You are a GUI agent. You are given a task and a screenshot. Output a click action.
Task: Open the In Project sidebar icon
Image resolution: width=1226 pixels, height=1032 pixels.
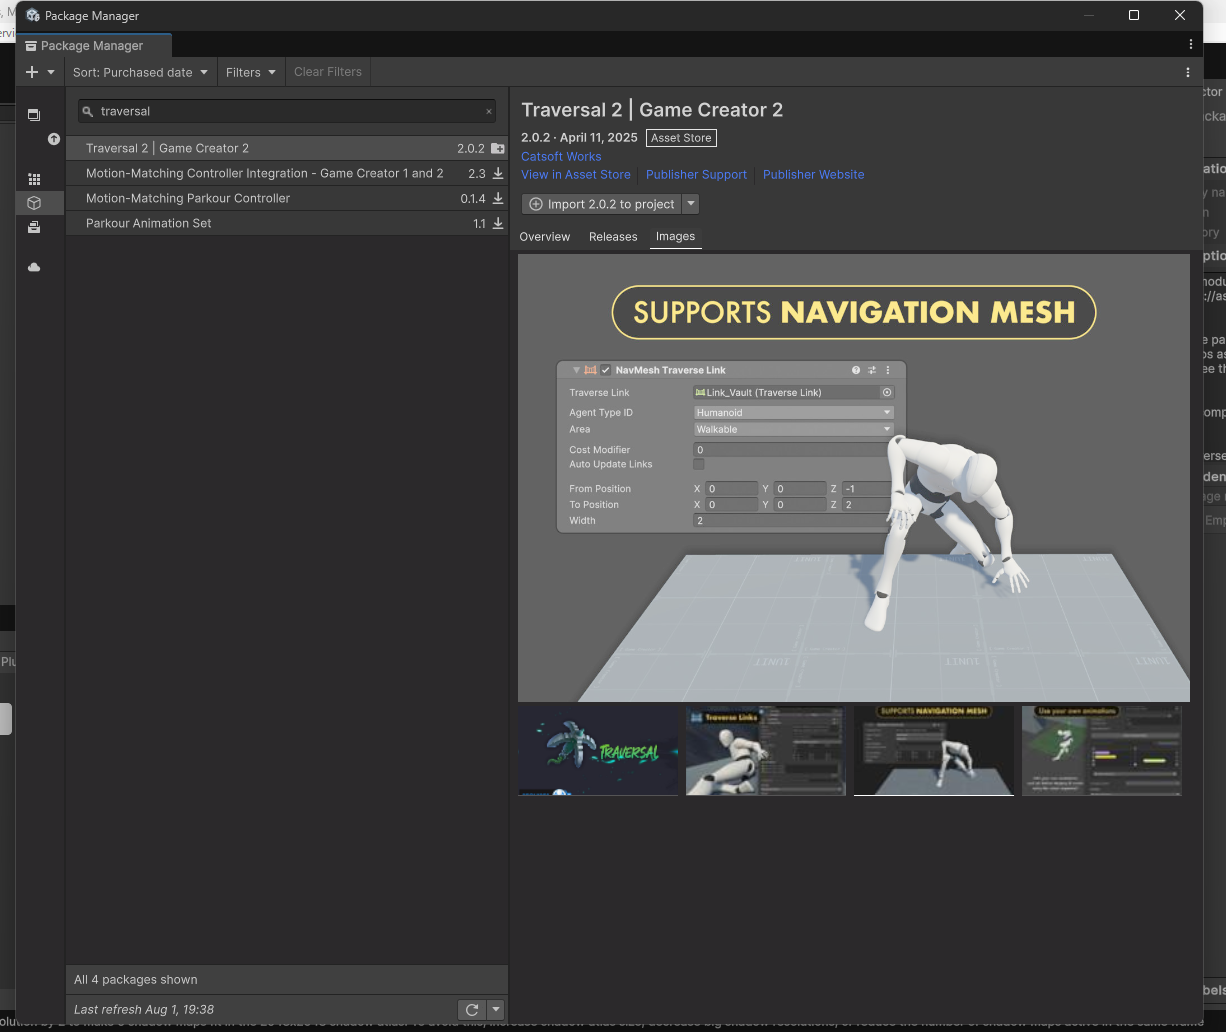coord(34,115)
